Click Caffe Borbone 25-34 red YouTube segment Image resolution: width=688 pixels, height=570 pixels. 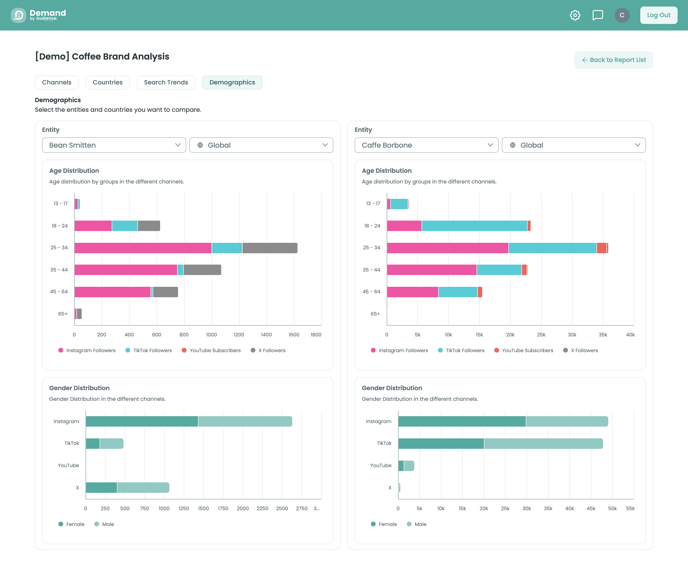[602, 248]
